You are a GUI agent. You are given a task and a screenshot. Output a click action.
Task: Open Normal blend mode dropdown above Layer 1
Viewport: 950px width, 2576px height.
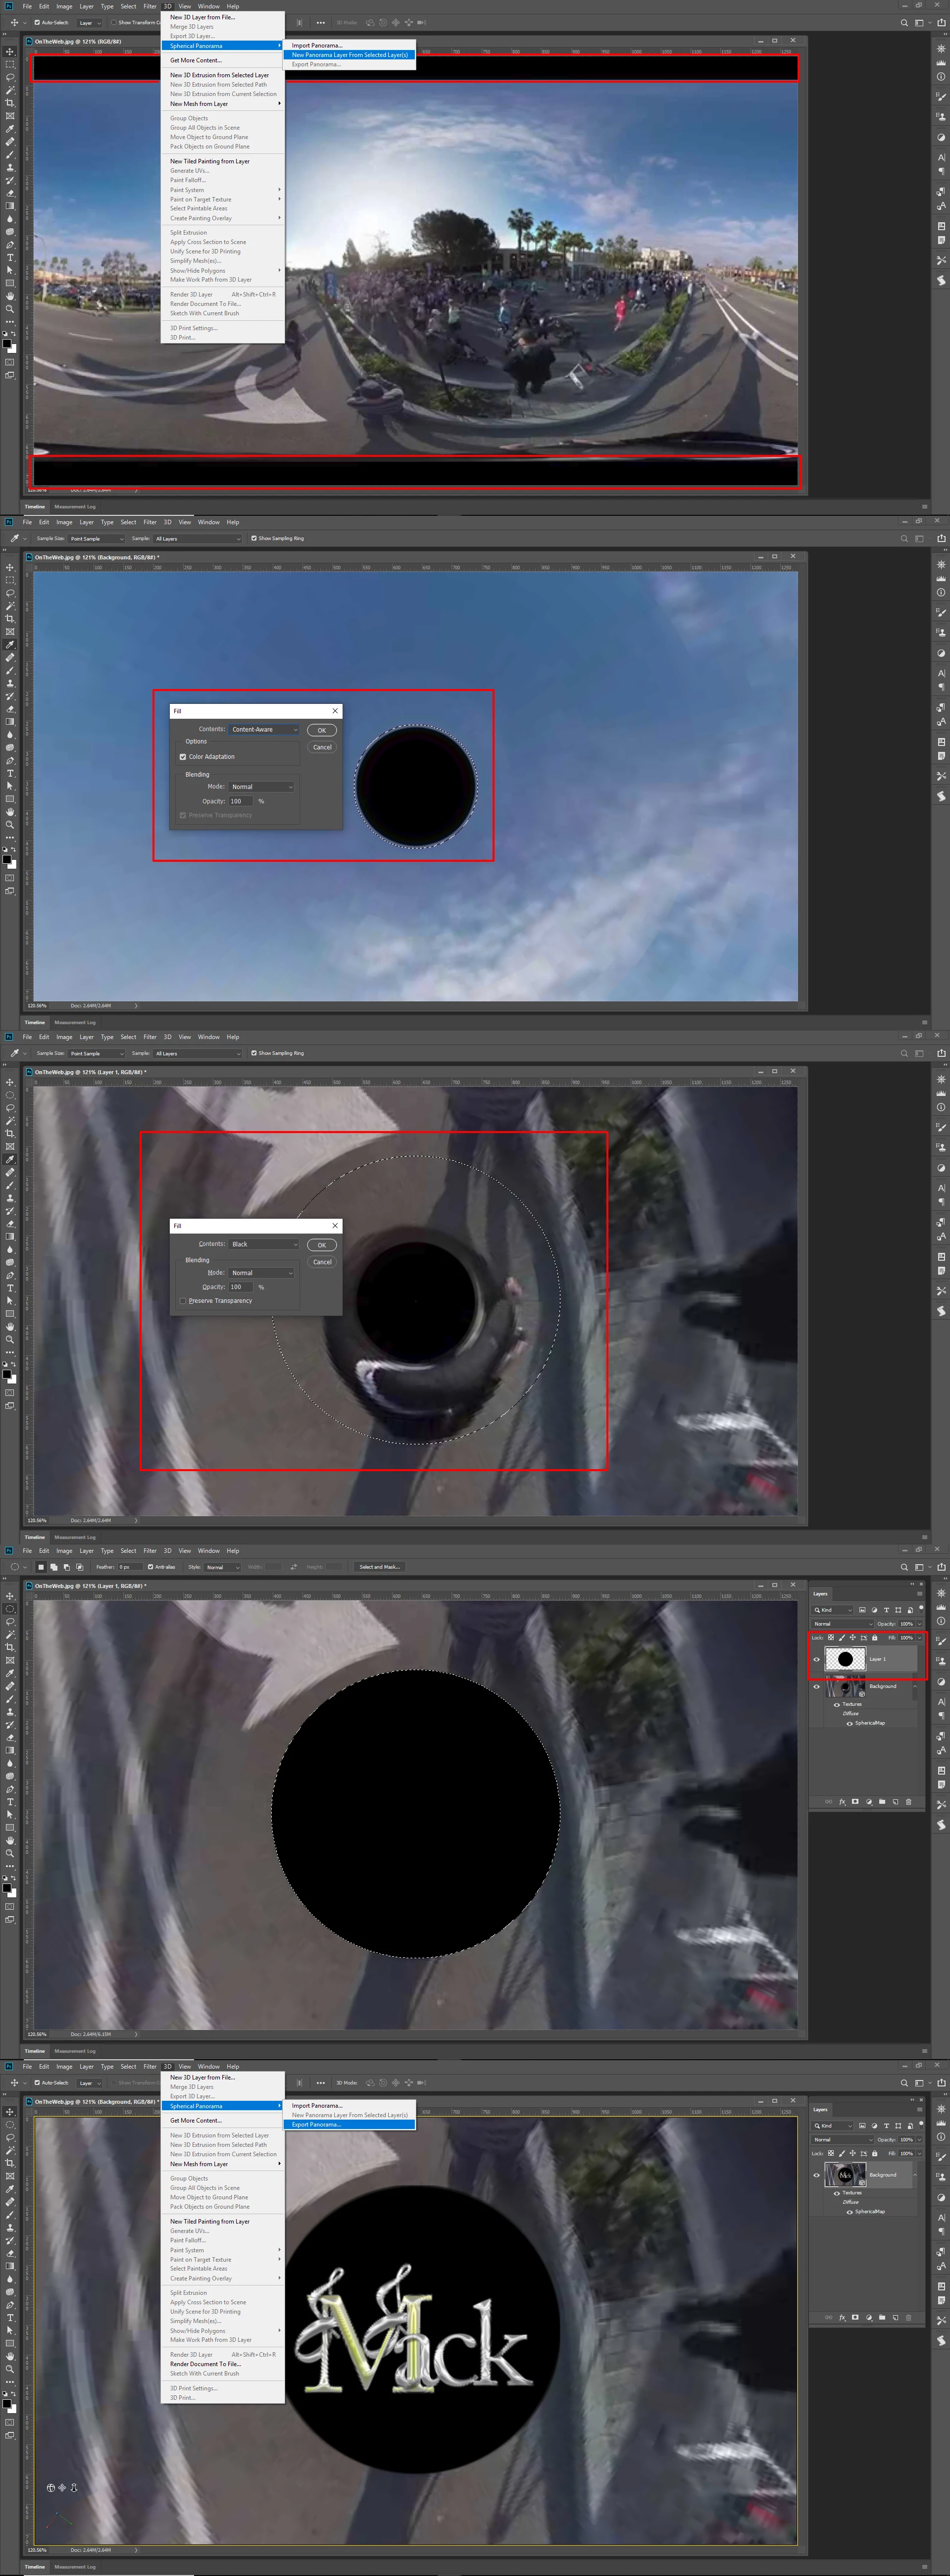pyautogui.click(x=842, y=1624)
